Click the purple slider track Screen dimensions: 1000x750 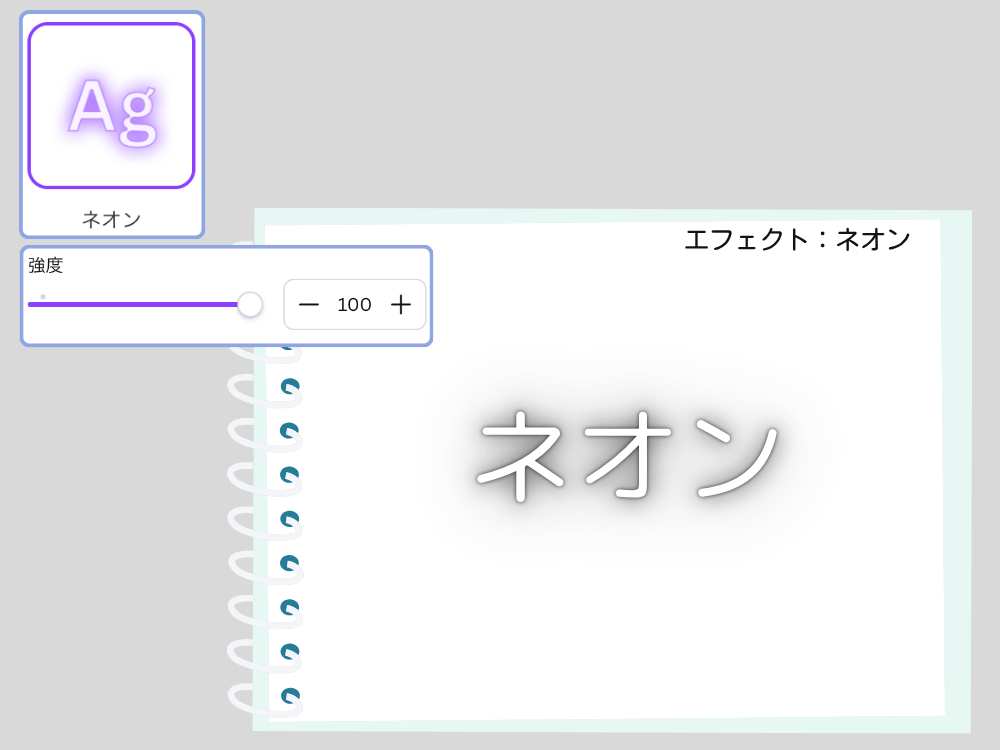tap(140, 304)
